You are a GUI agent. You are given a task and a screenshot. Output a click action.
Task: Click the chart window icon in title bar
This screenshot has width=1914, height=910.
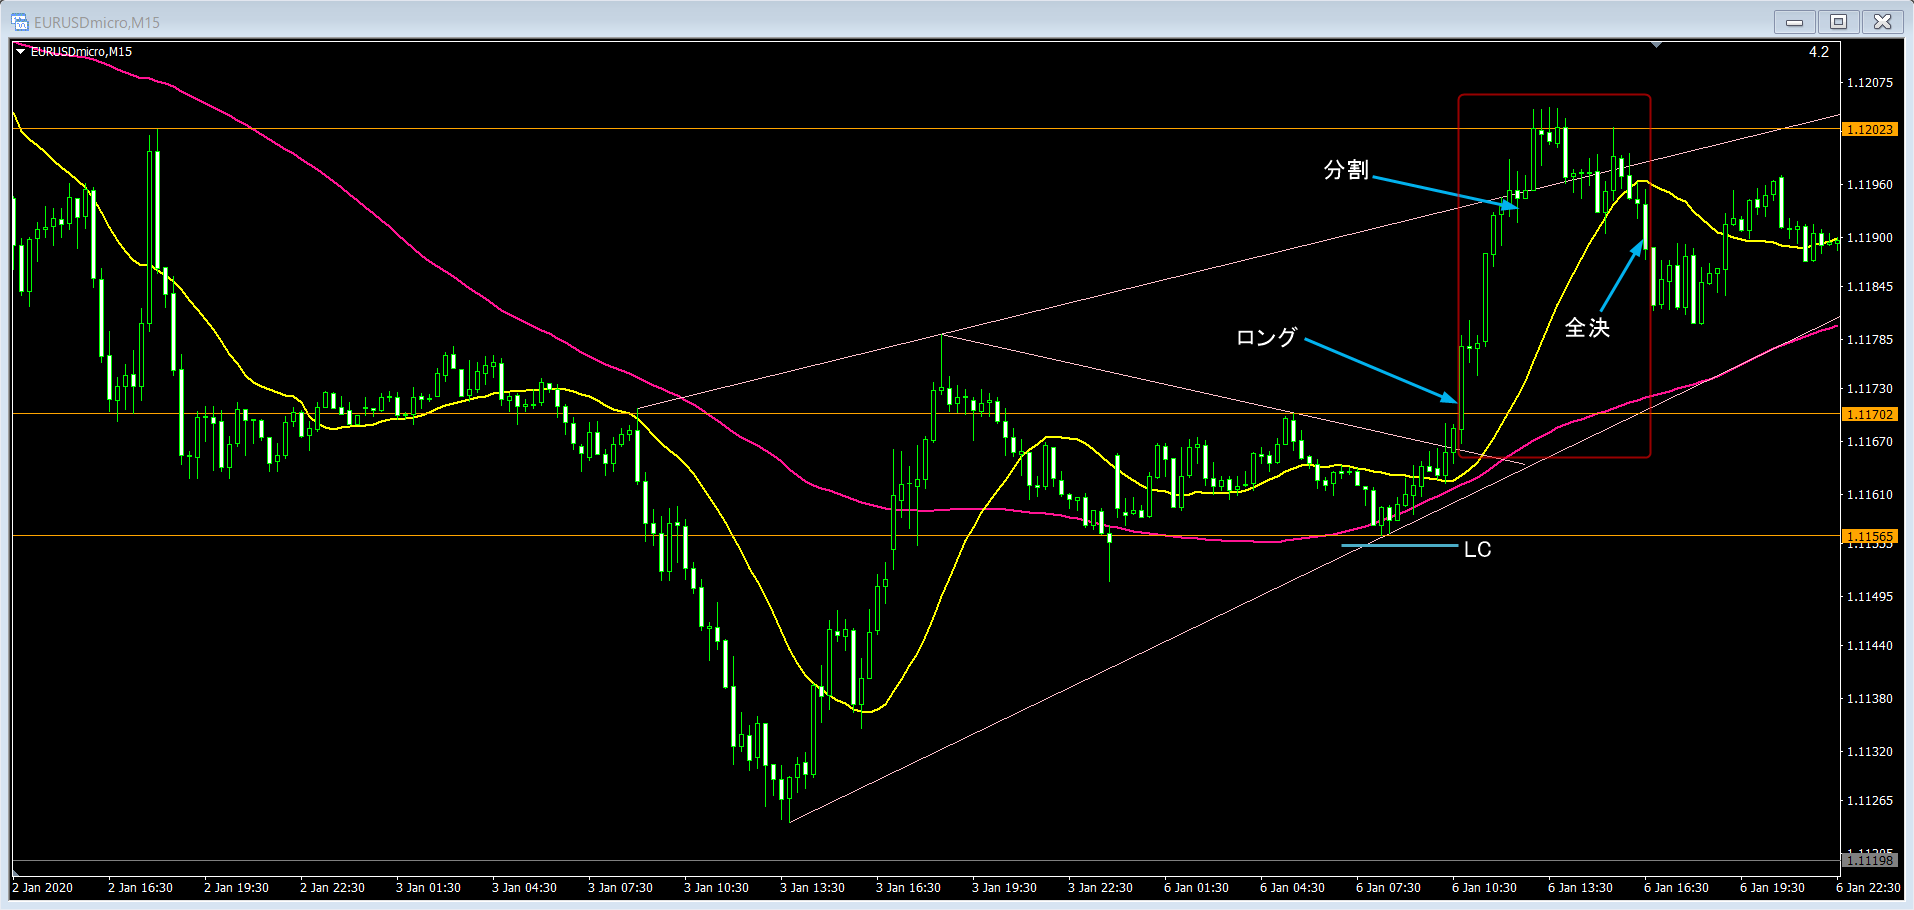click(19, 22)
